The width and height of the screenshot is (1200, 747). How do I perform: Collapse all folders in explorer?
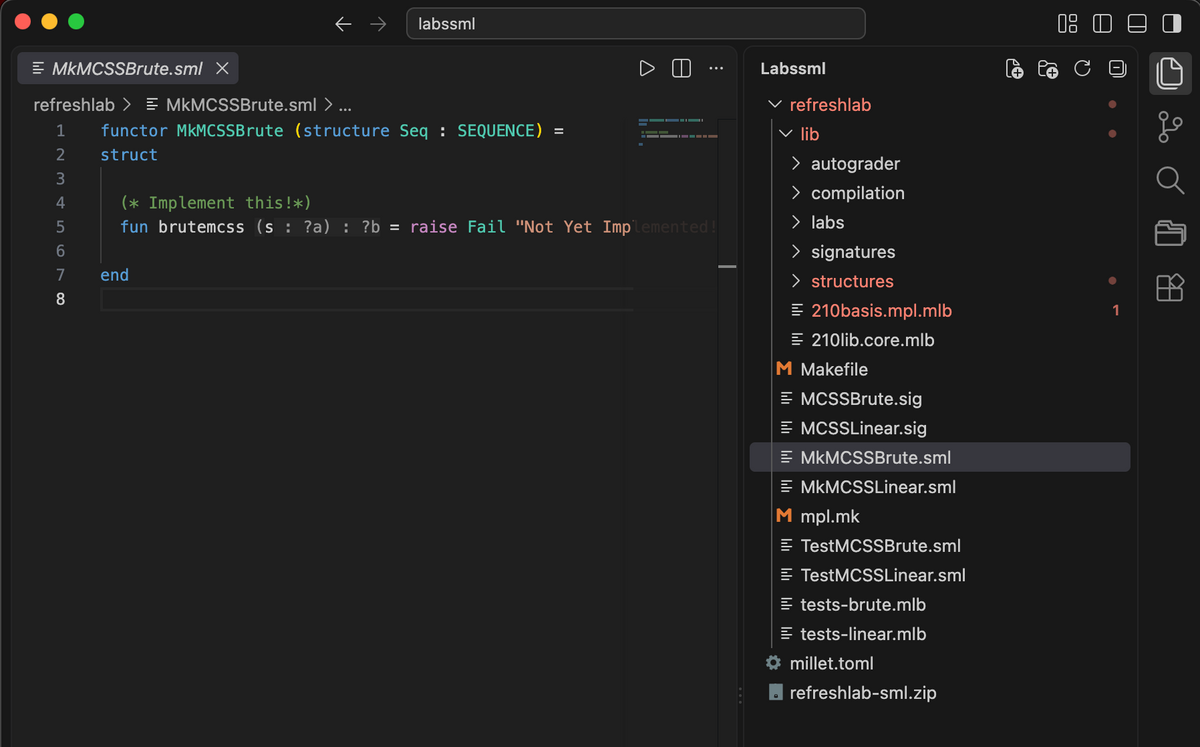(1117, 69)
